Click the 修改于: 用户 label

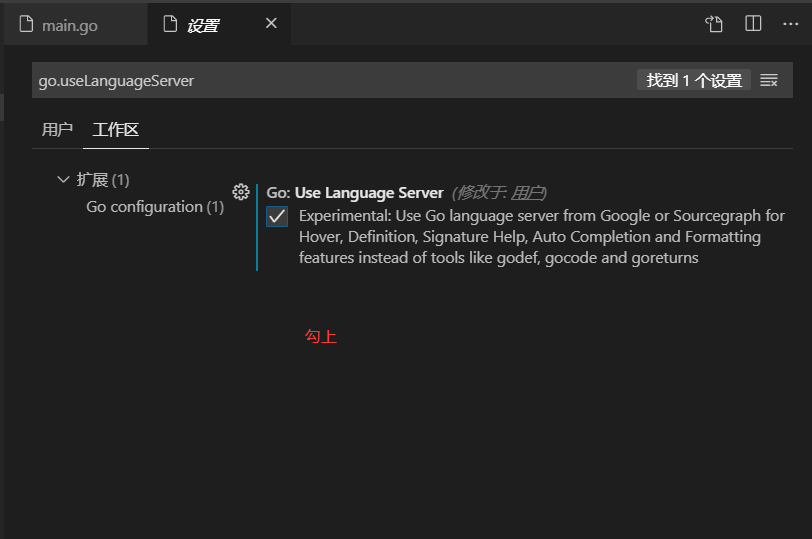coord(499,193)
